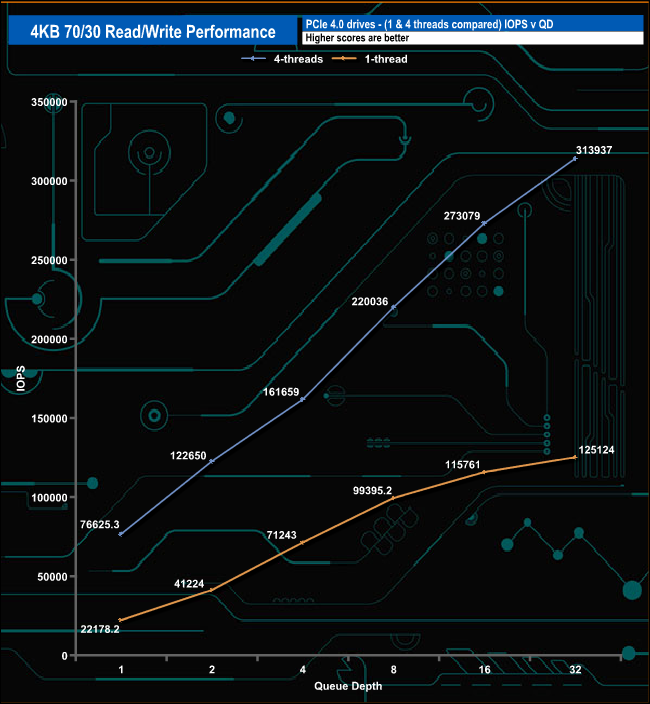Click the queue depth 32 axis label

point(575,670)
